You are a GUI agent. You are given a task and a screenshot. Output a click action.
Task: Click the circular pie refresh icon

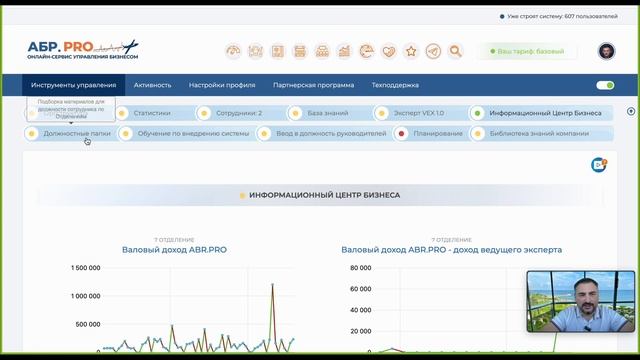[x=367, y=51]
